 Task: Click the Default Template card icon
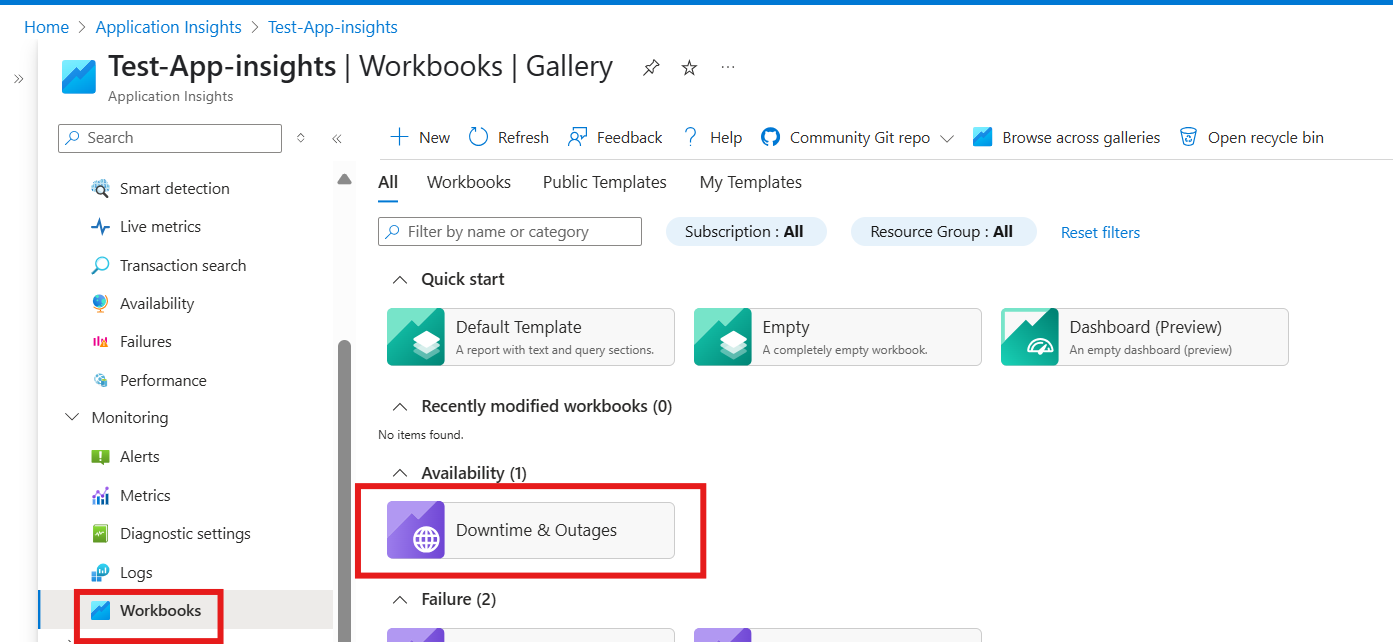coord(416,337)
